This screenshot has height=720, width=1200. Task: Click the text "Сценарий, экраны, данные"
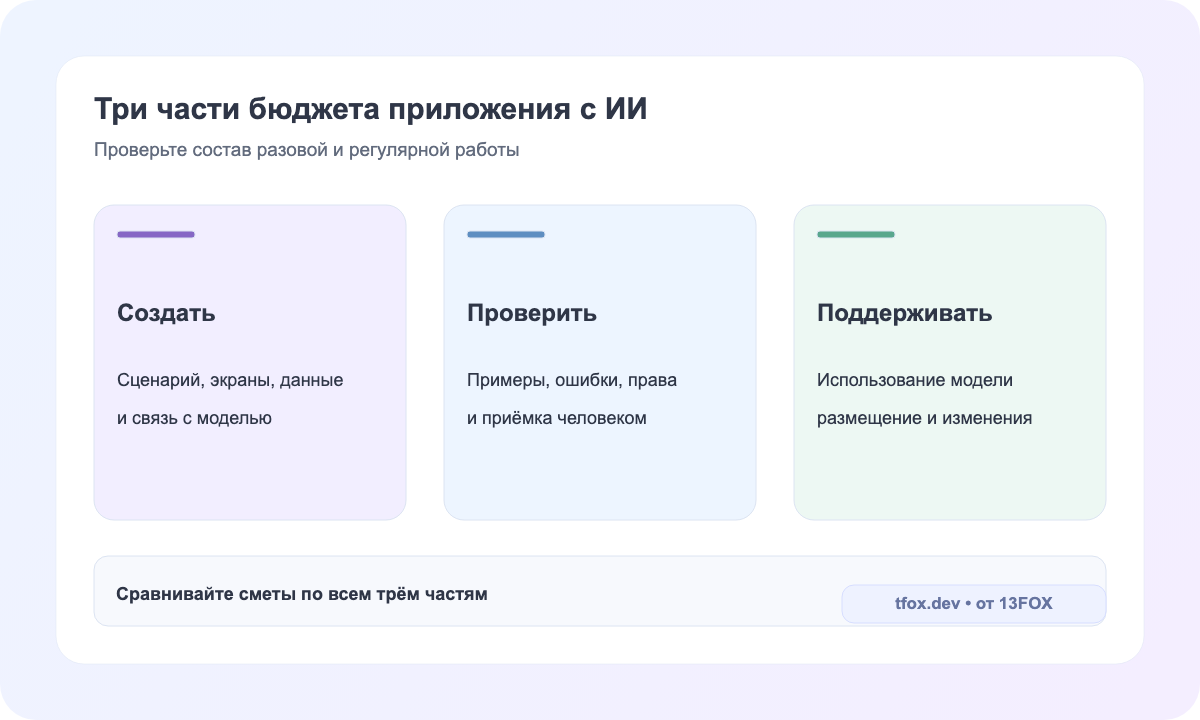coord(230,381)
